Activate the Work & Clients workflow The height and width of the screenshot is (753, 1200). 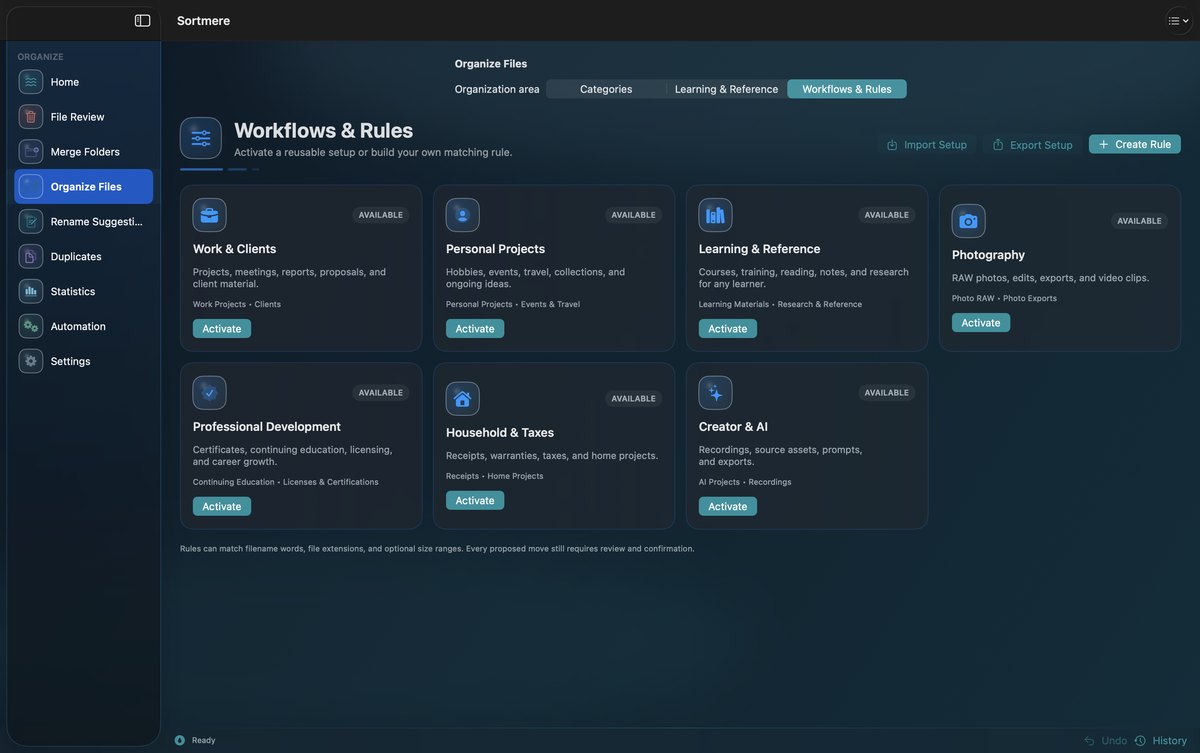[222, 329]
